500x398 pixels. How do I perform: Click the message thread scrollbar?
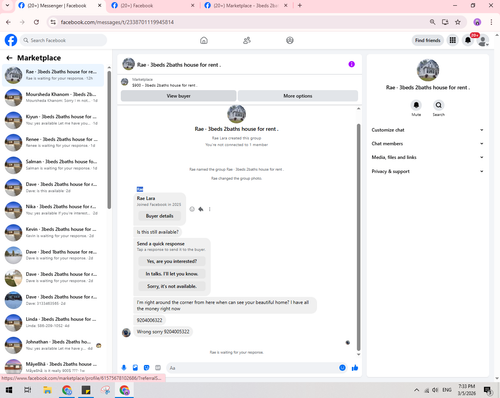point(358,237)
